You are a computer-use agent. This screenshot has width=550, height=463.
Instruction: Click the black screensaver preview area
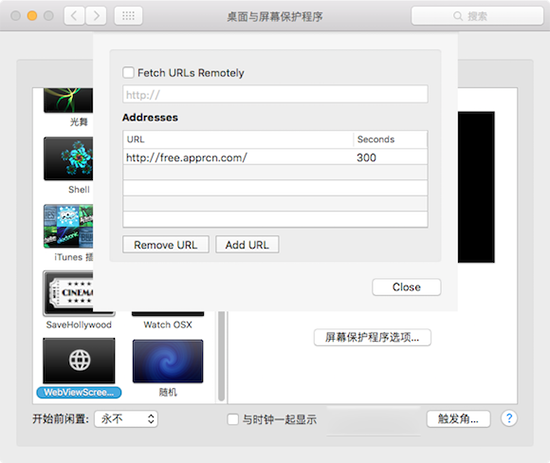[476, 187]
